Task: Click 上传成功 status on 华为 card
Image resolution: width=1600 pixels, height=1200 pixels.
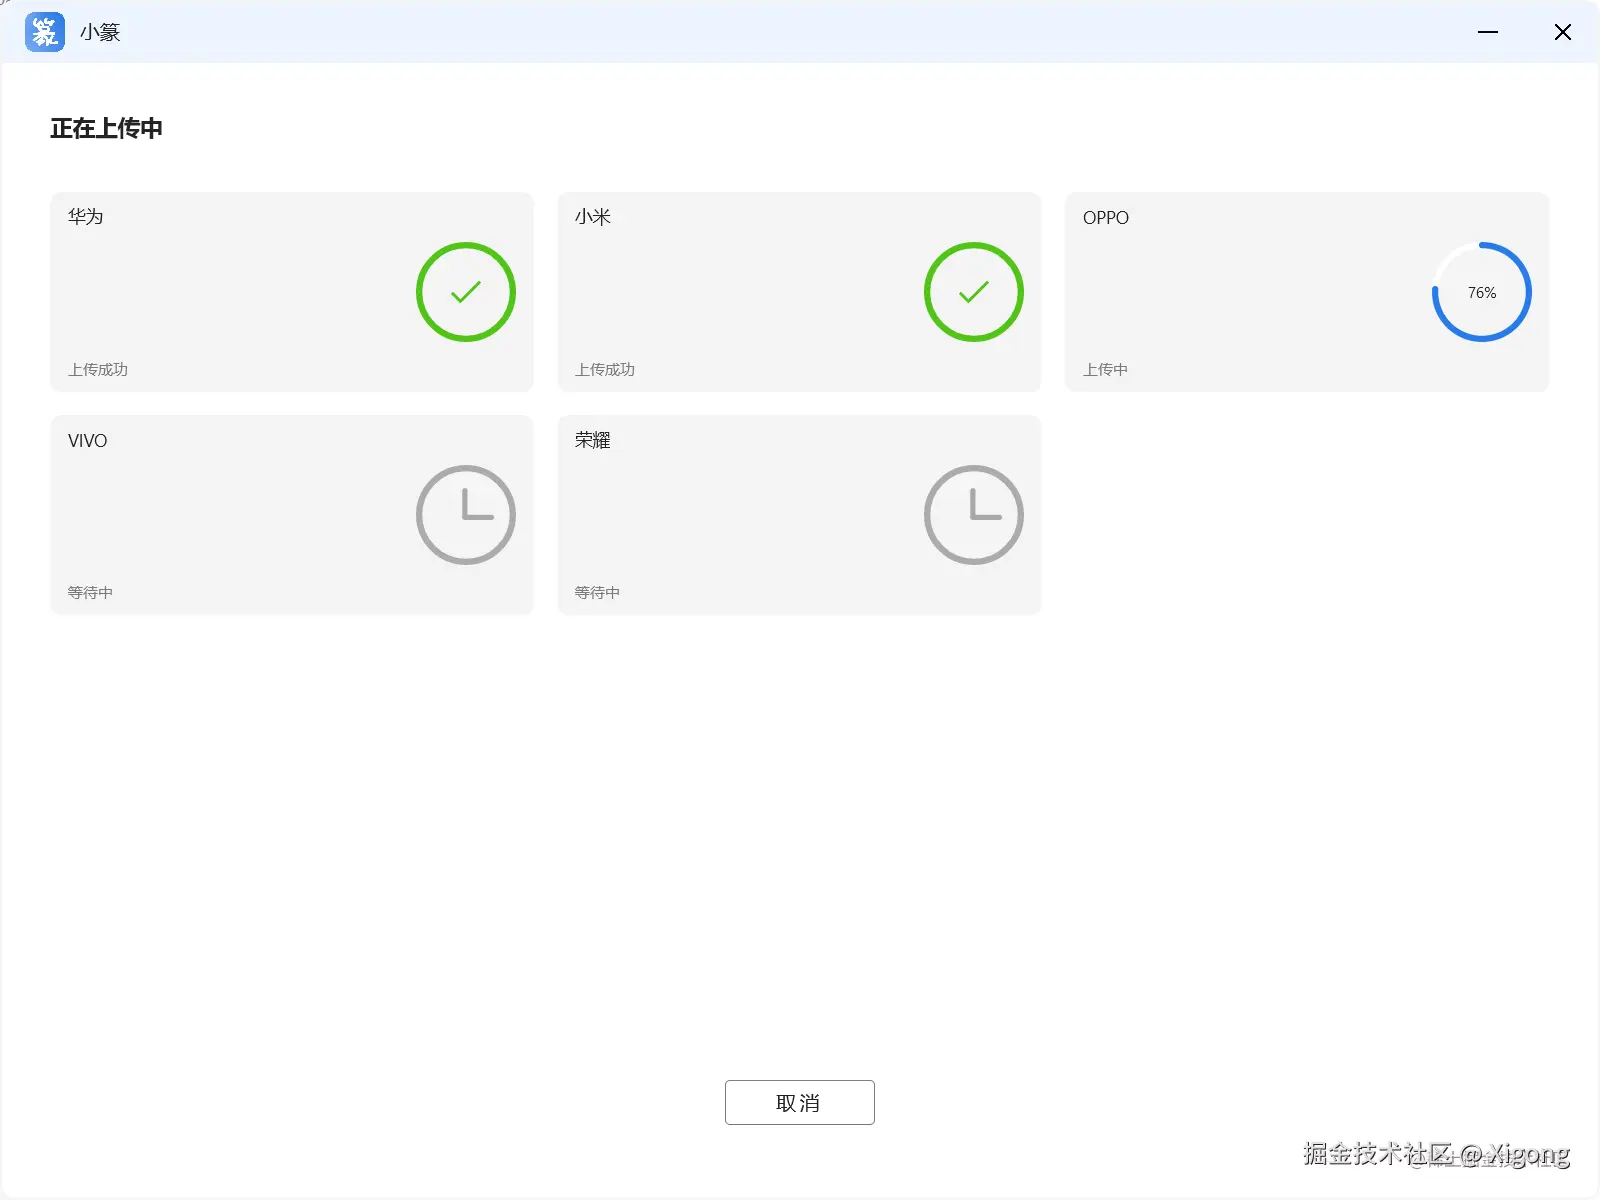Action: pos(98,370)
